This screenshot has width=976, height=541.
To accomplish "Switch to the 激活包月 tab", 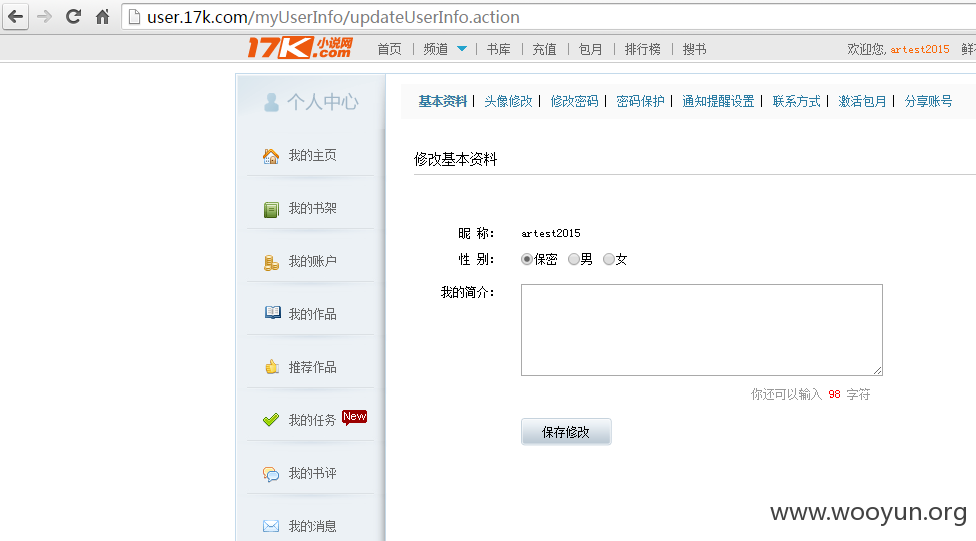I will click(863, 101).
